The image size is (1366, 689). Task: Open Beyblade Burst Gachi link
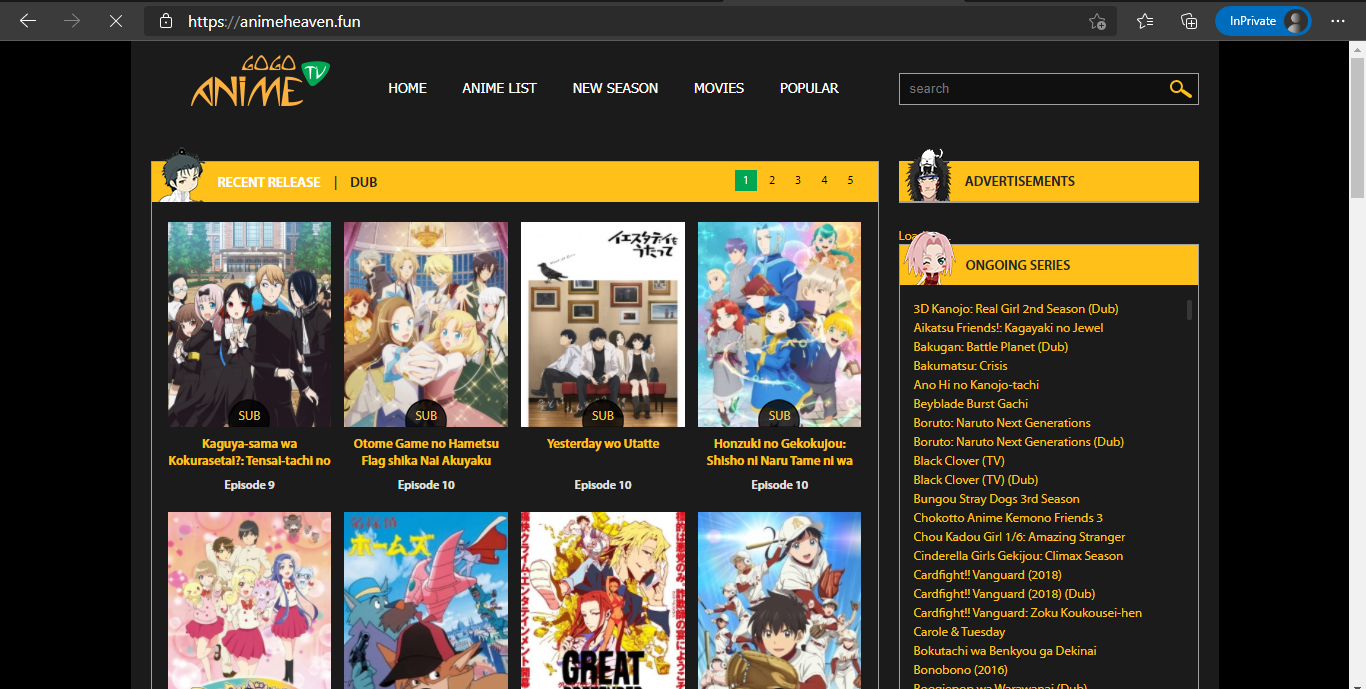tap(970, 404)
